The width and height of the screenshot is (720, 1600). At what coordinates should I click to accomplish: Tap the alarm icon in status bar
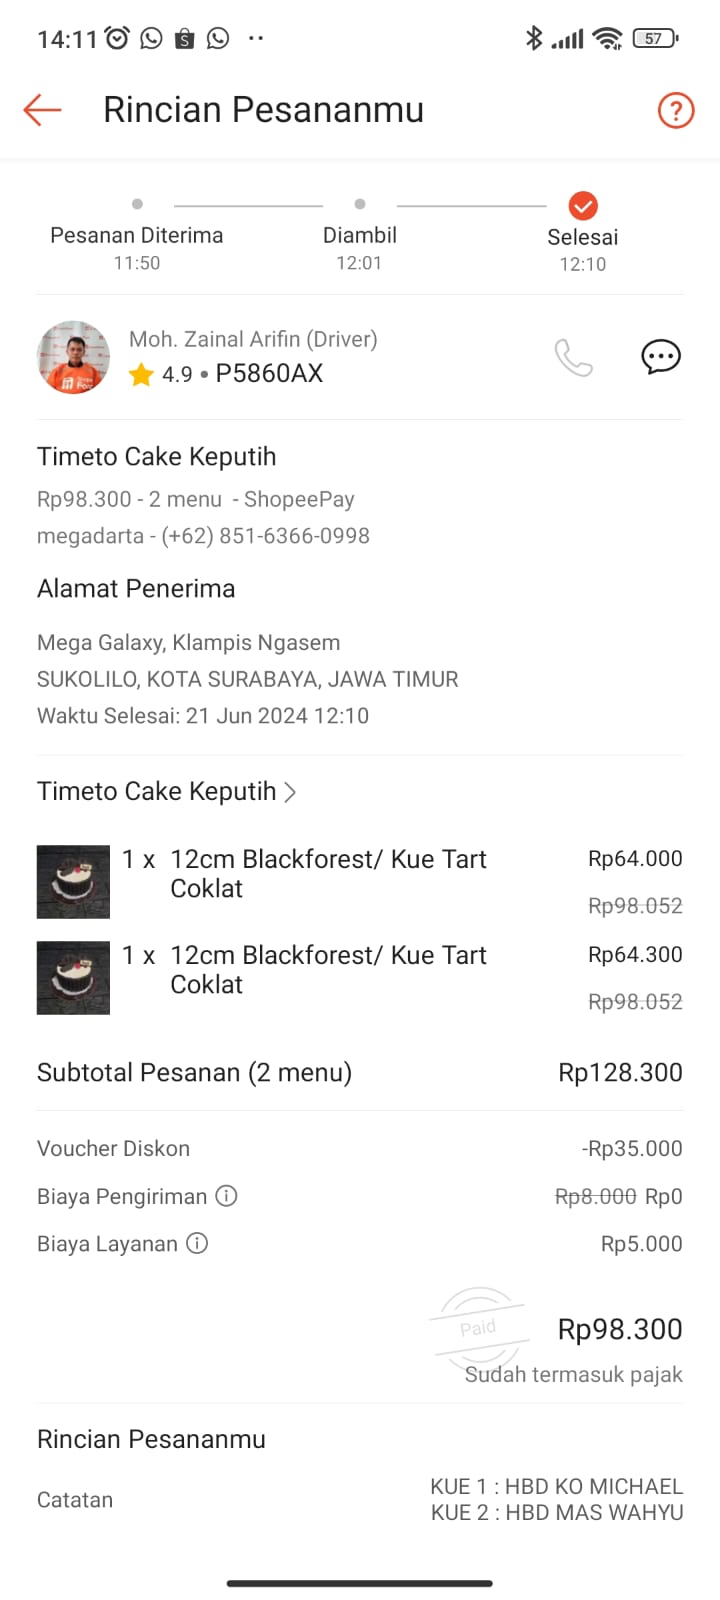[118, 39]
